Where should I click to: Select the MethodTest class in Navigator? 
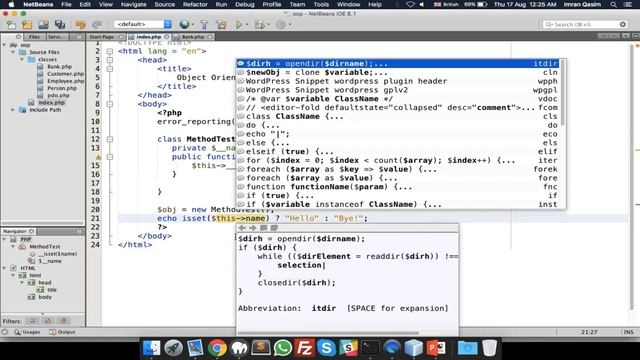point(44,247)
